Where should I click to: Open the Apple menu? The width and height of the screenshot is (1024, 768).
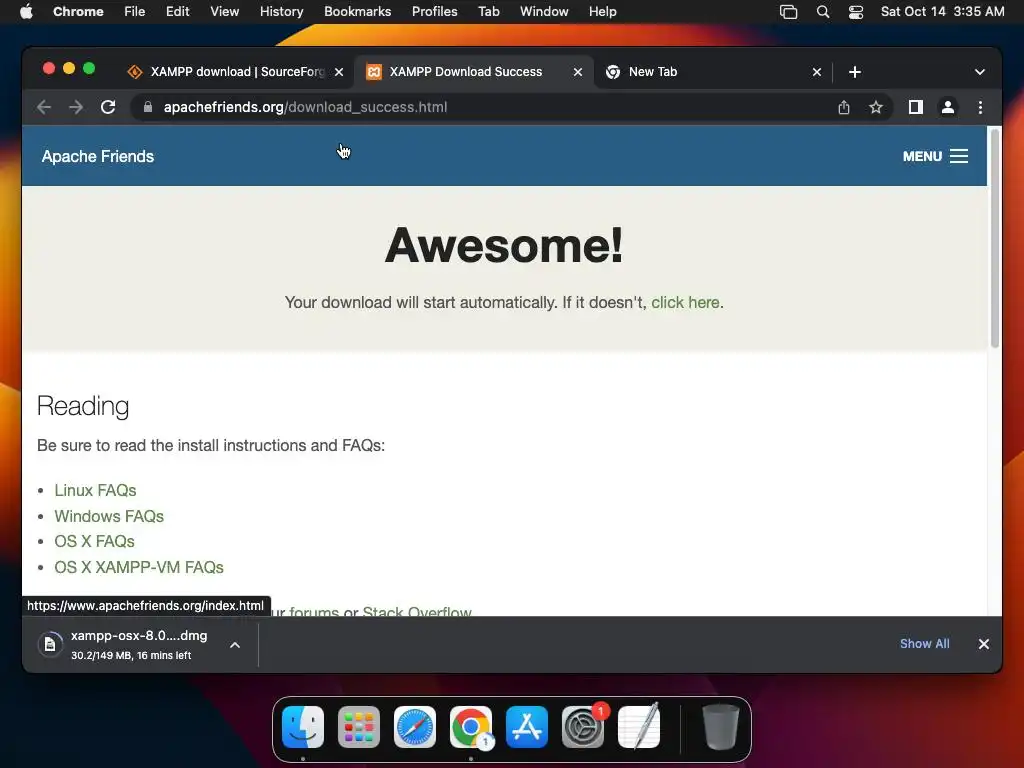[26, 12]
